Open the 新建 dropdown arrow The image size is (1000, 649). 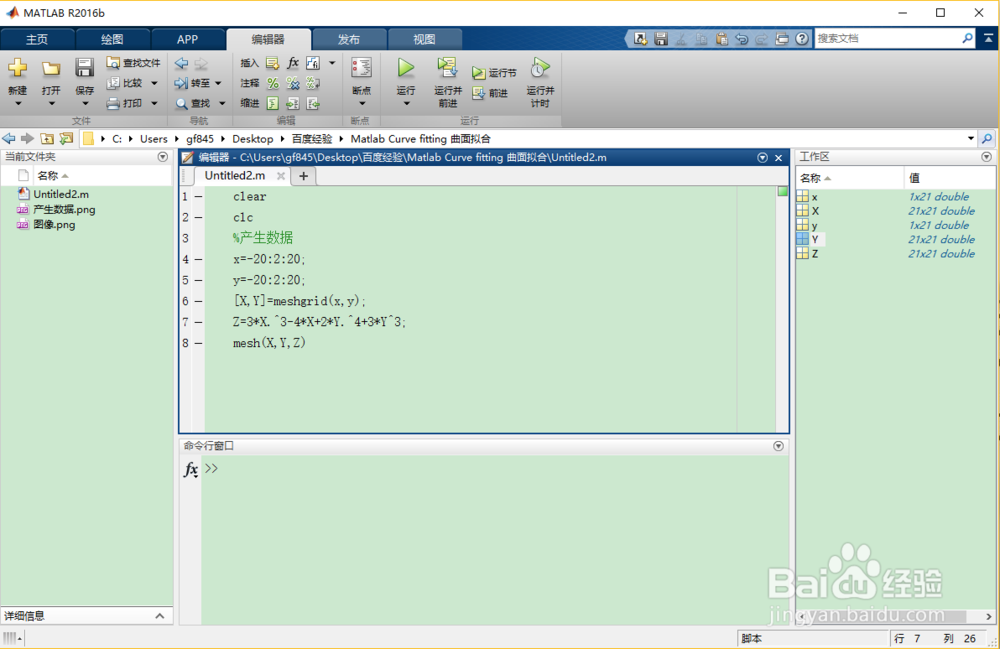tap(18, 104)
